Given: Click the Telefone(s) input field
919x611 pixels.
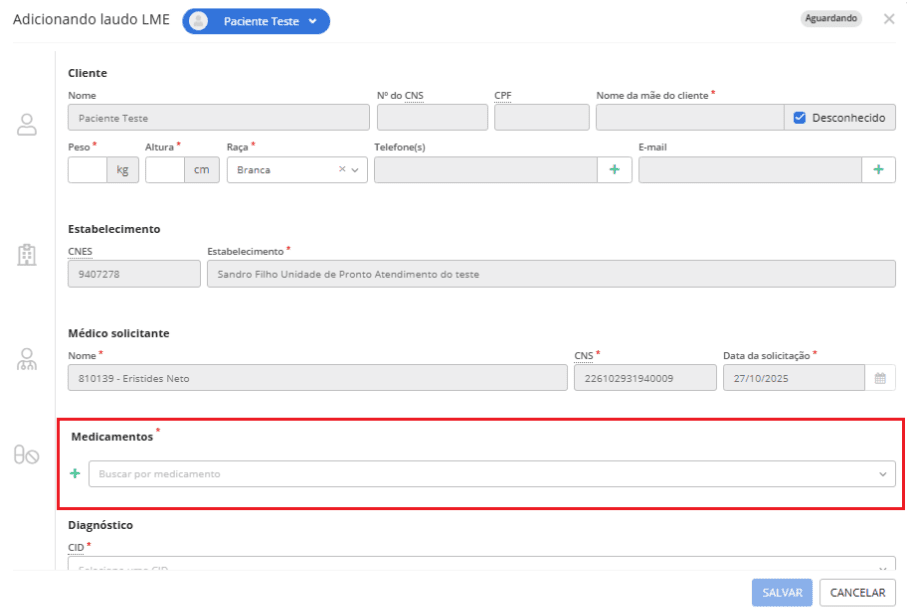Looking at the screenshot, I should pos(485,170).
